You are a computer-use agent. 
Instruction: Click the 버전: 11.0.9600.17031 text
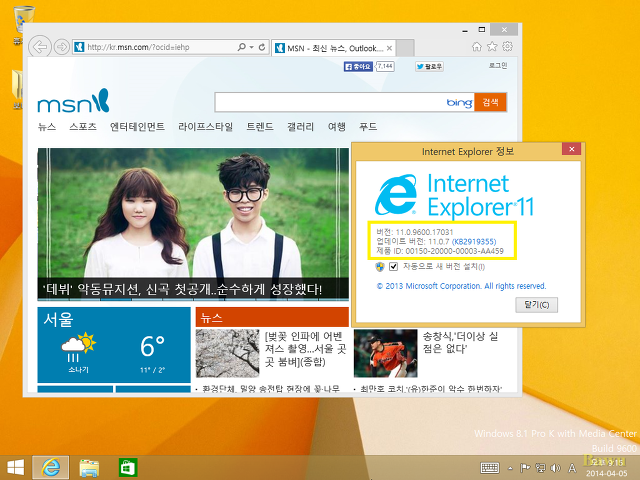(415, 232)
